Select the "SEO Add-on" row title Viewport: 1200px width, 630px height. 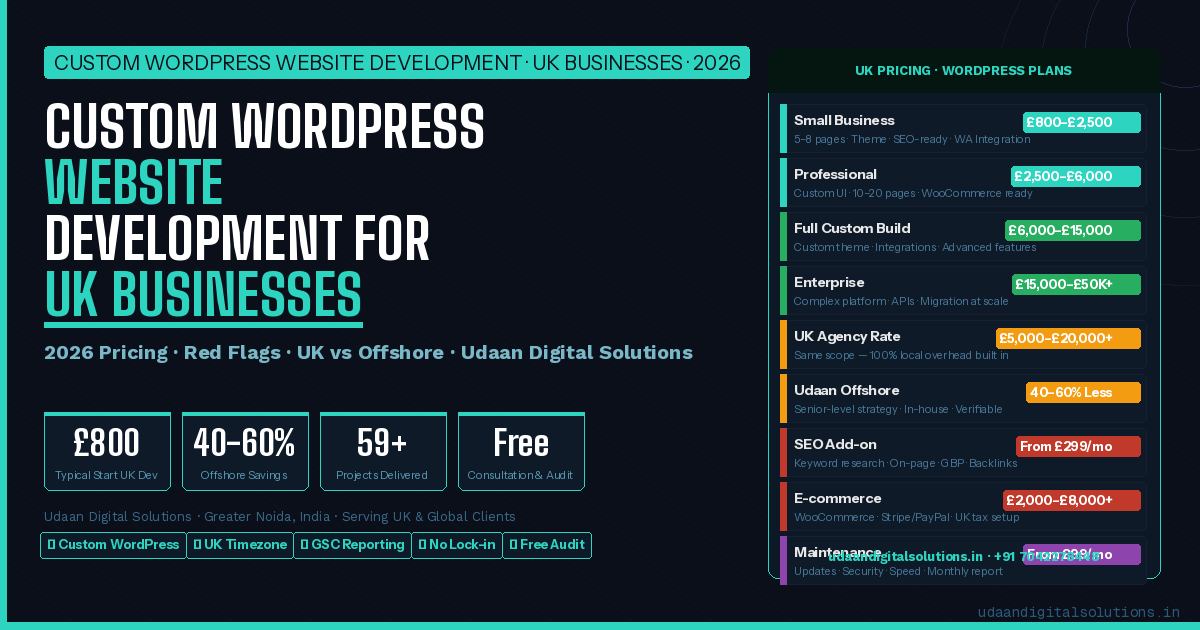click(x=835, y=445)
